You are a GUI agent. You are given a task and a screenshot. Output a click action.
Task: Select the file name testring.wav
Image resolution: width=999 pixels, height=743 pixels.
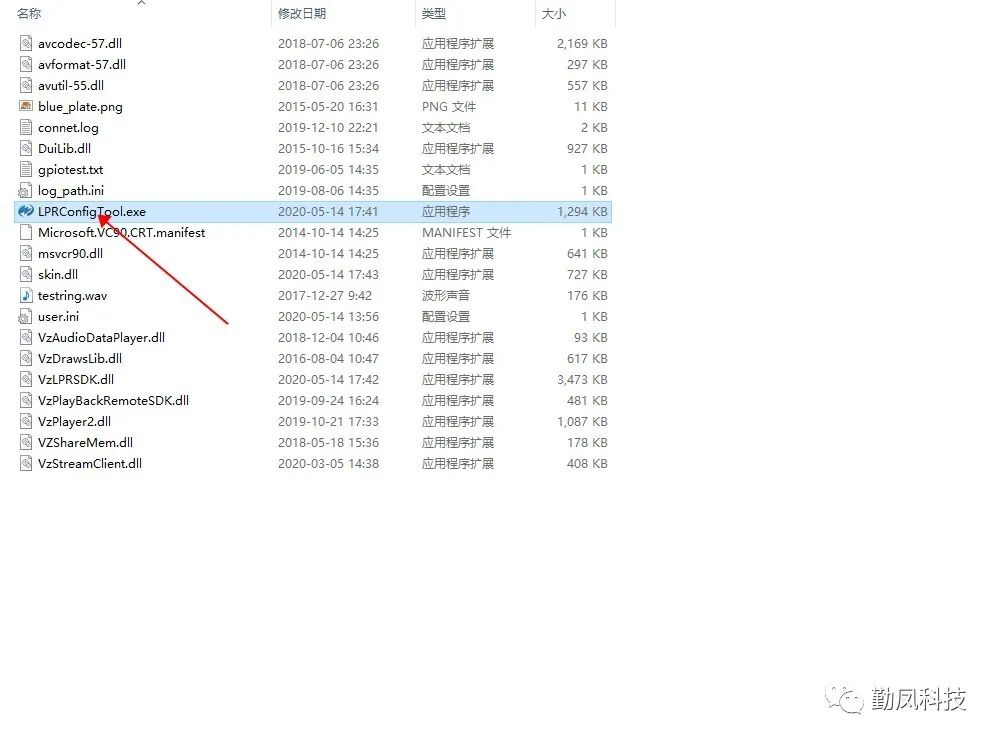(x=72, y=296)
